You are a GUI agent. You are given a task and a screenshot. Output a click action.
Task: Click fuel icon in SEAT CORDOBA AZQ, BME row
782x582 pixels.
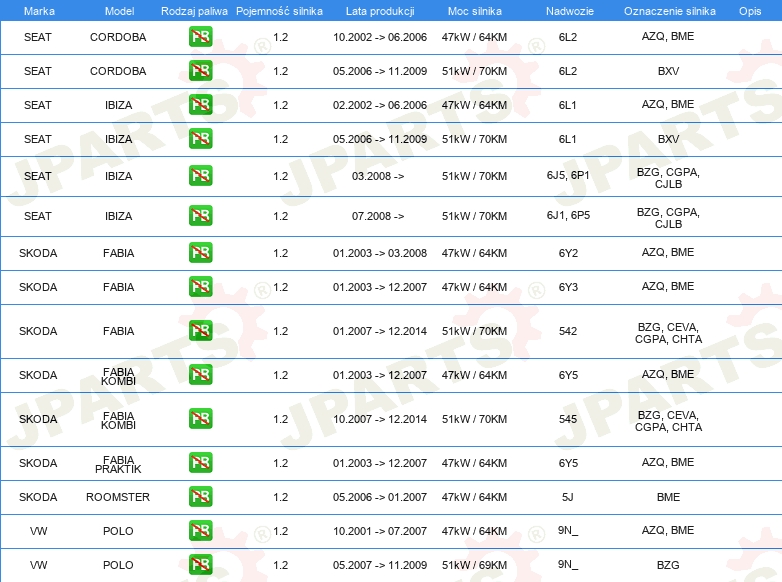(x=200, y=37)
